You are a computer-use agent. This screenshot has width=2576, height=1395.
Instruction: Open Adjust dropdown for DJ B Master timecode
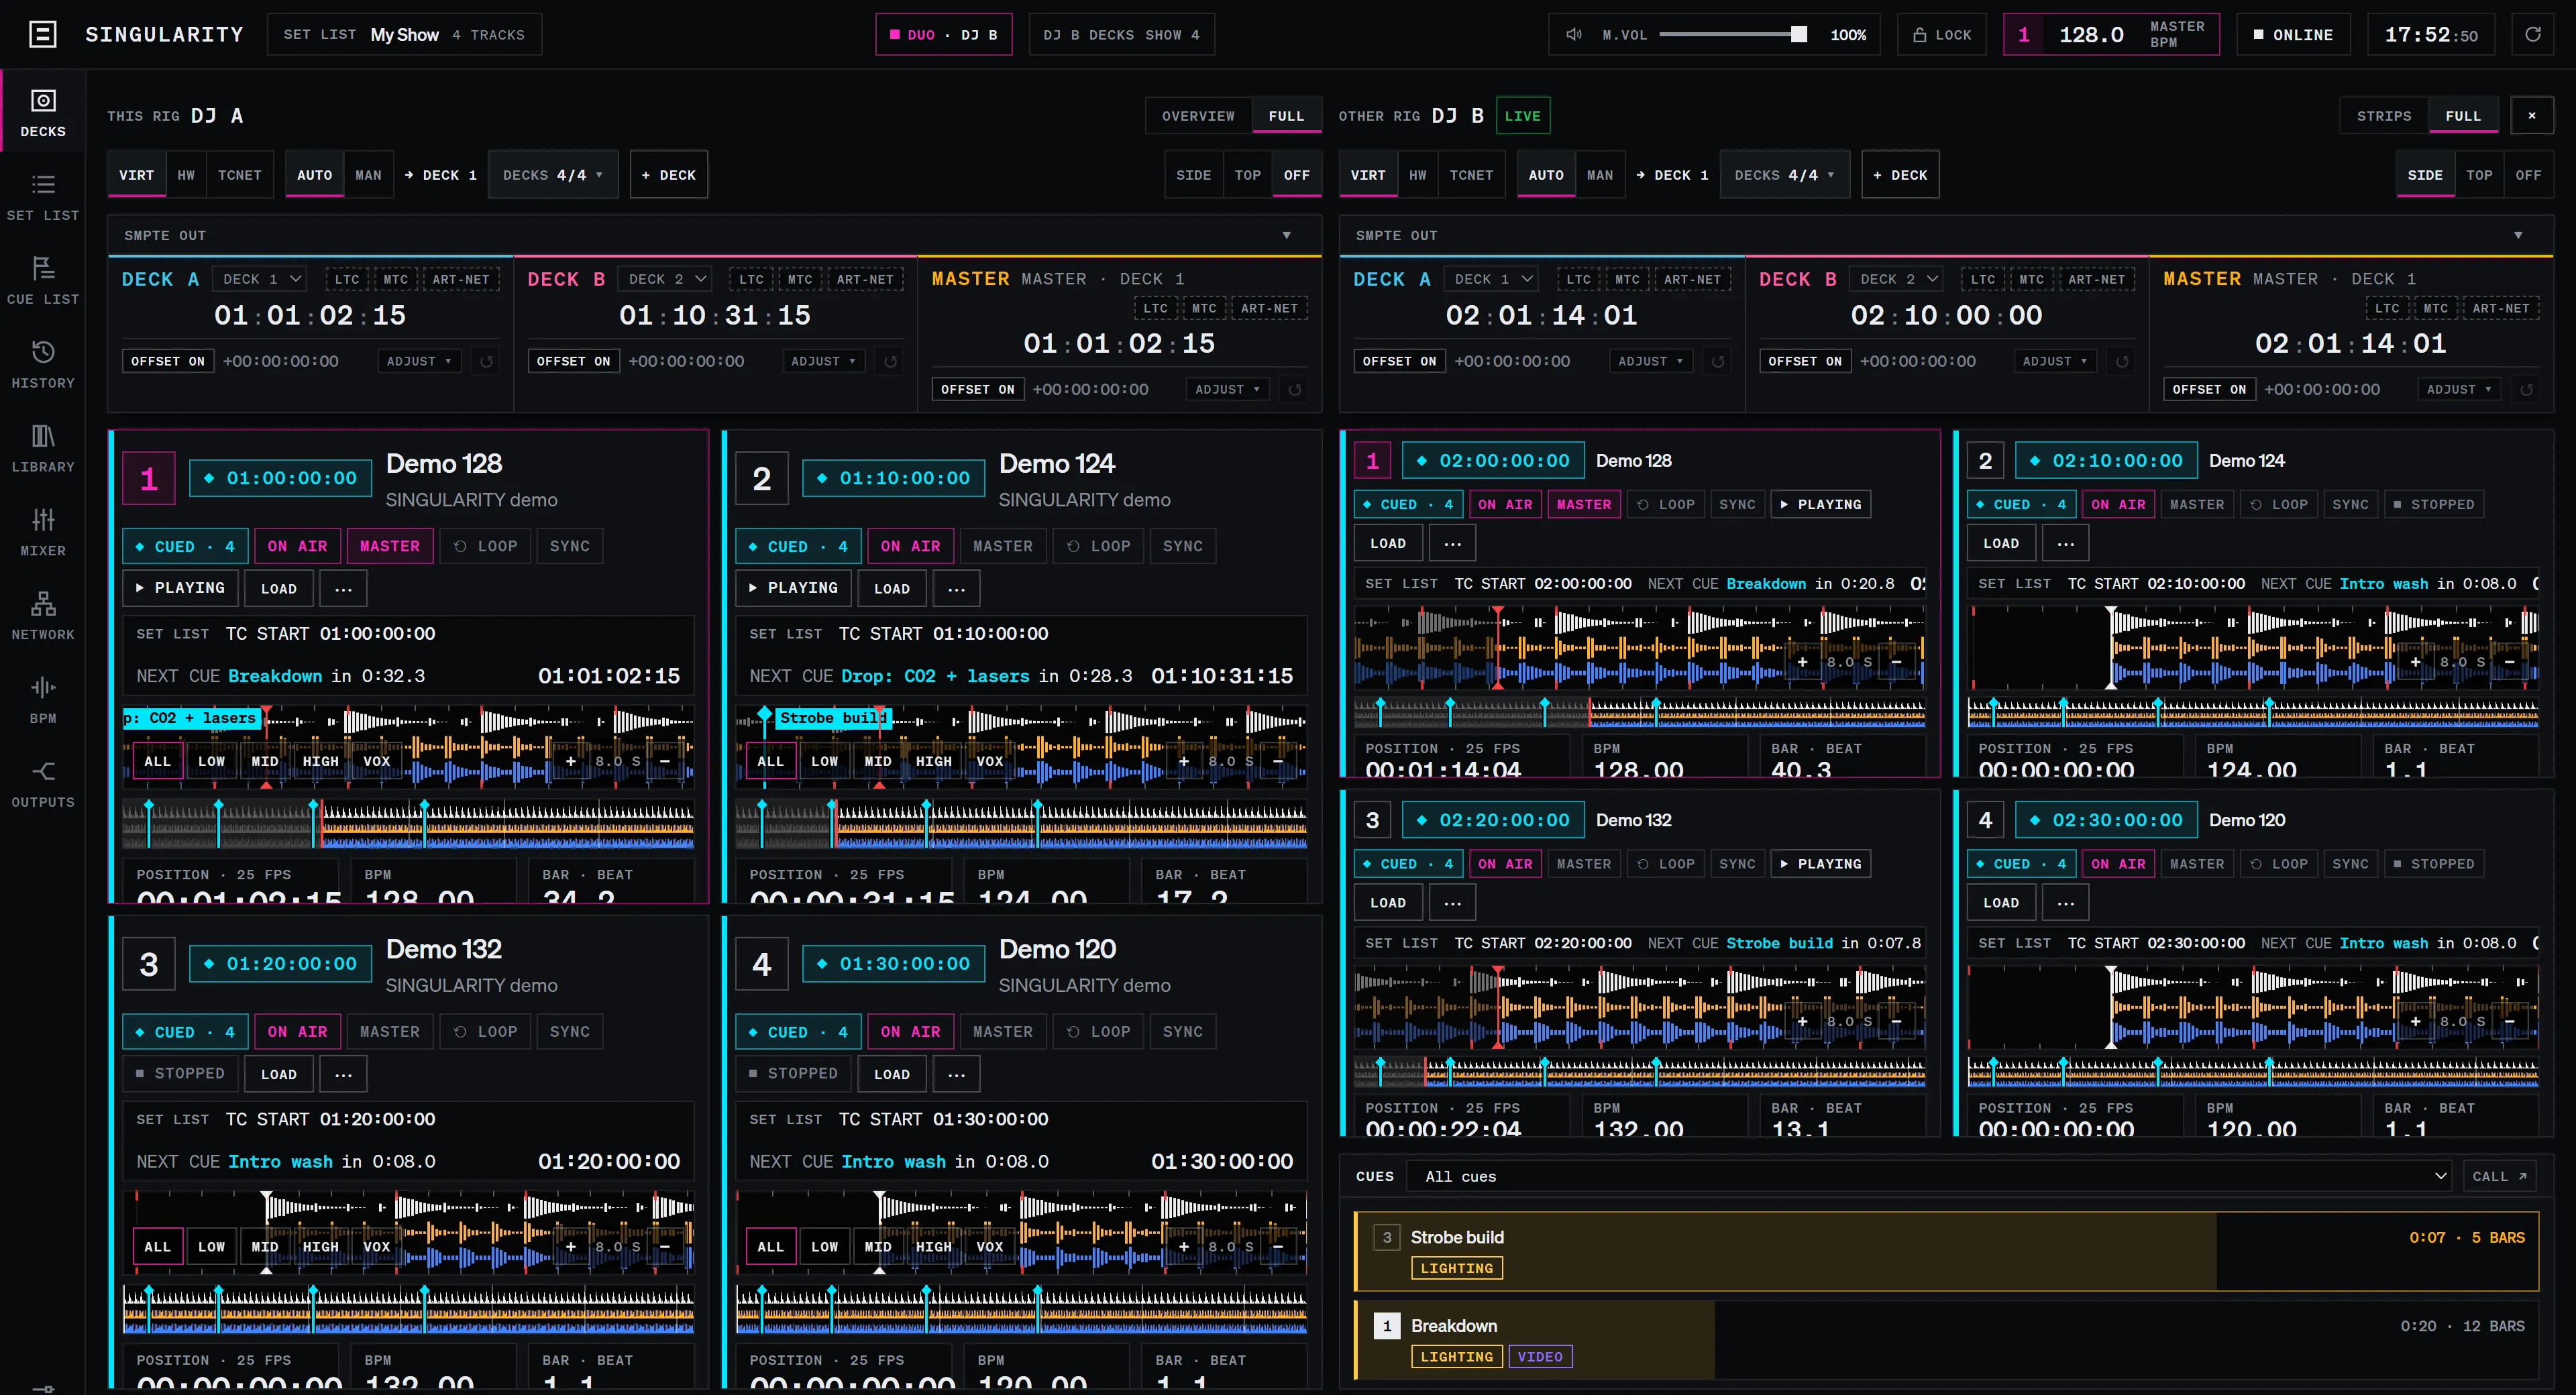pyautogui.click(x=2458, y=389)
